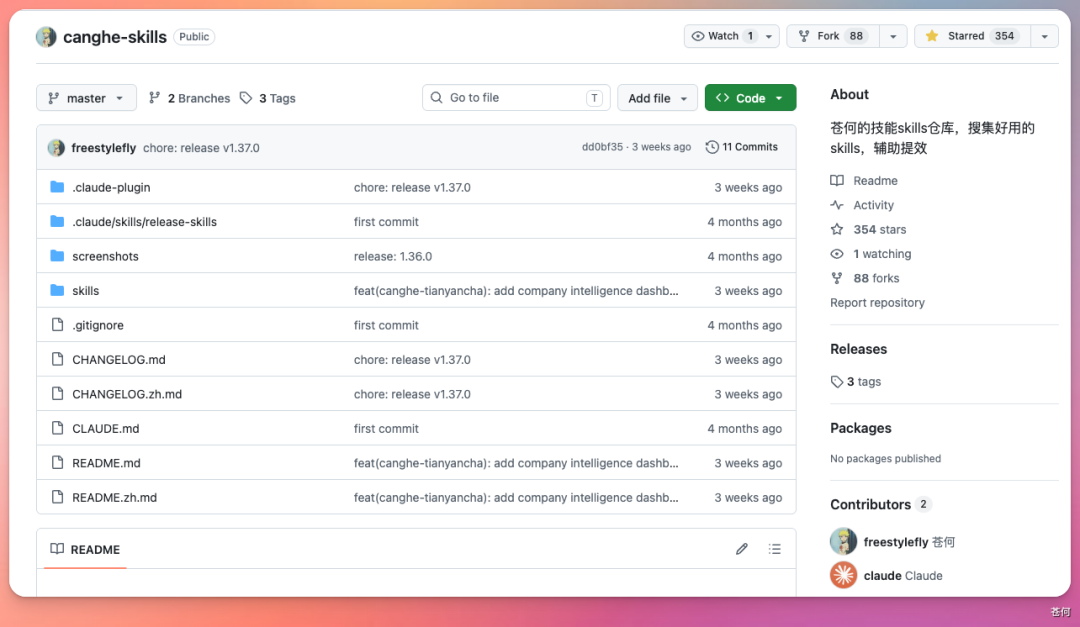Click the tag icon beside 3 tags
Viewport: 1080px width, 627px height.
tap(837, 382)
